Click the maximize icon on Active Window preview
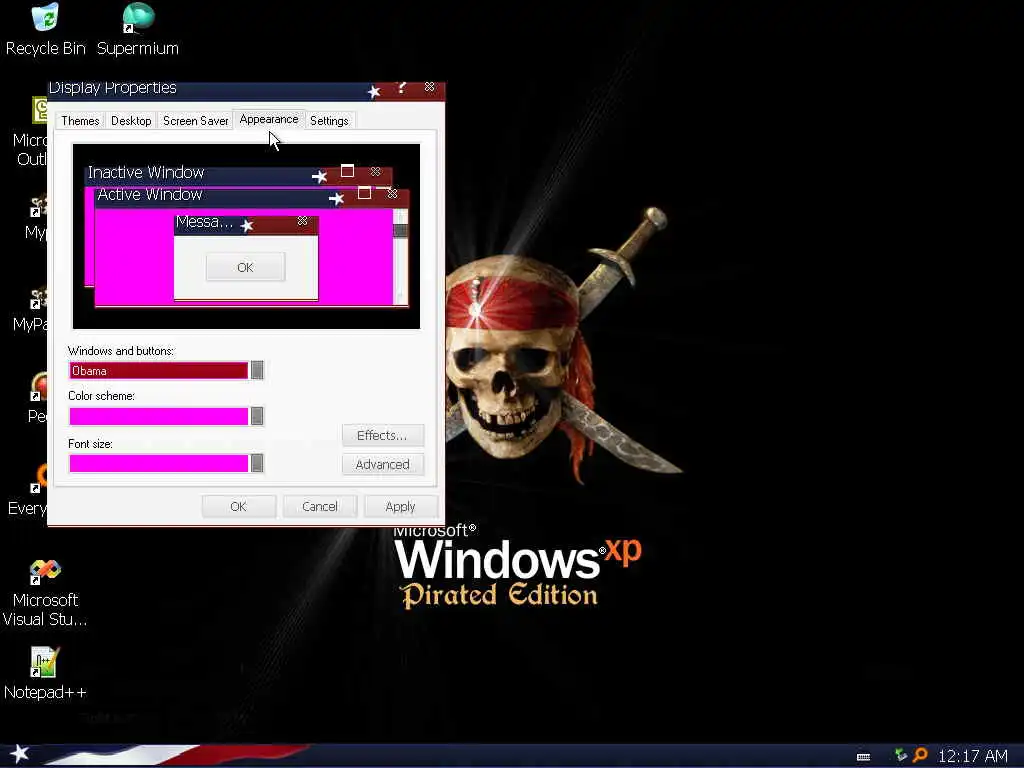 364,193
